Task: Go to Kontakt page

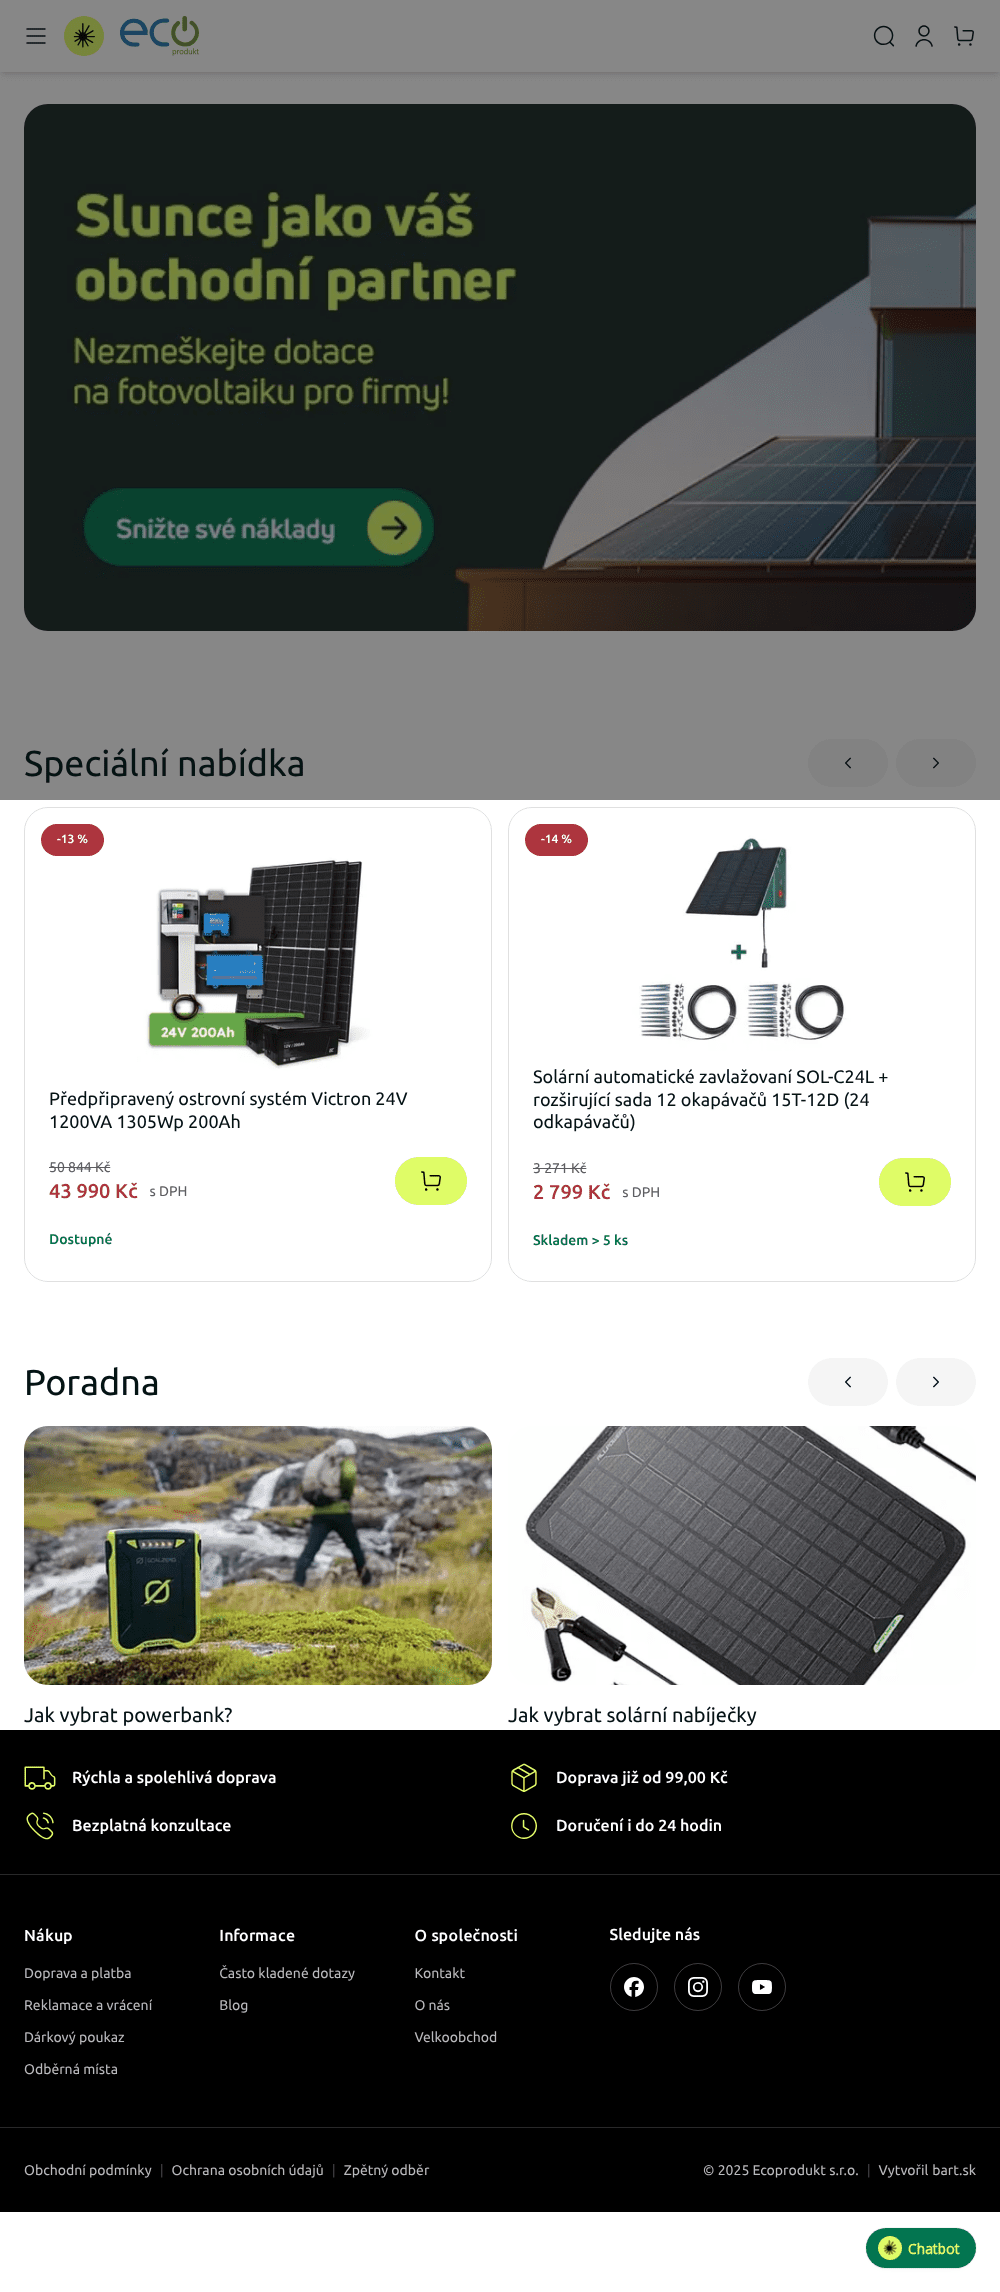Action: (x=440, y=1973)
